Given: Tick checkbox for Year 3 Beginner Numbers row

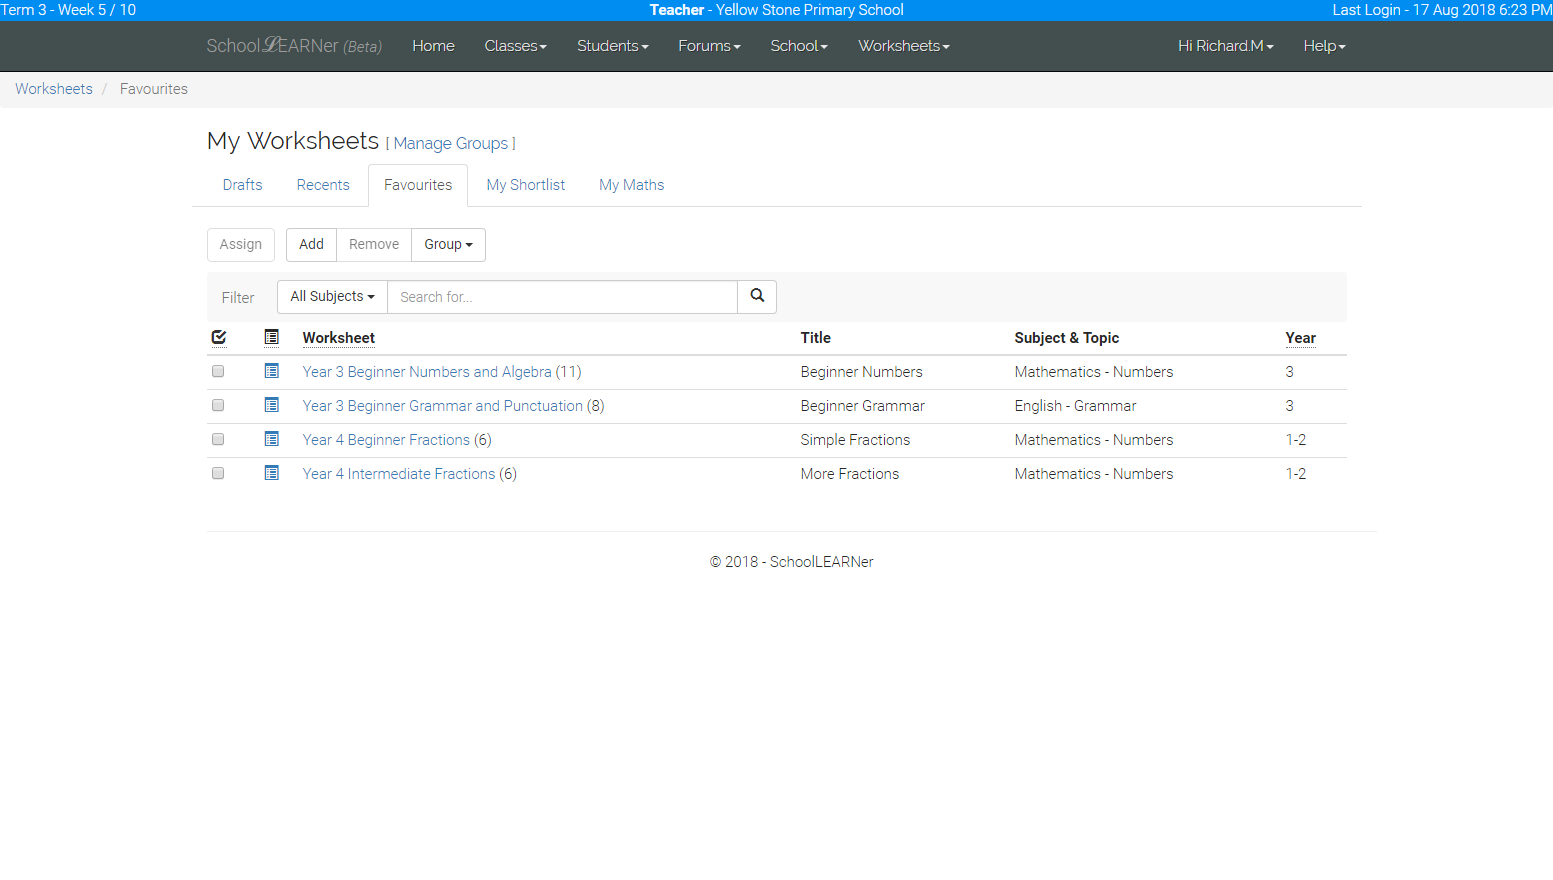Looking at the screenshot, I should (x=218, y=371).
